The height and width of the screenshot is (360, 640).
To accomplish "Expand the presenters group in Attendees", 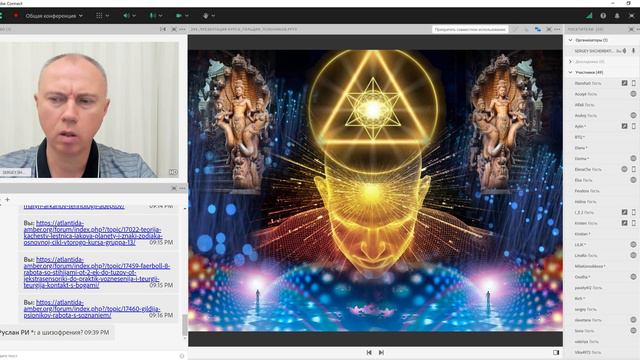I will click(571, 62).
